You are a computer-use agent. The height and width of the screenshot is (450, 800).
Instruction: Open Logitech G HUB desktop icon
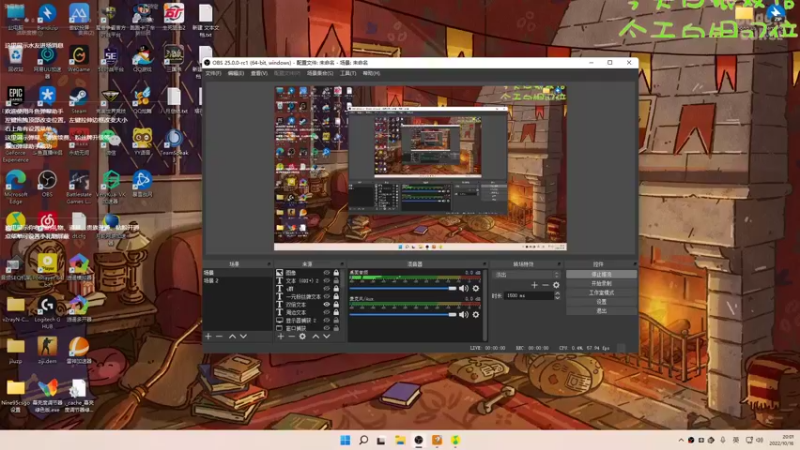pos(47,312)
